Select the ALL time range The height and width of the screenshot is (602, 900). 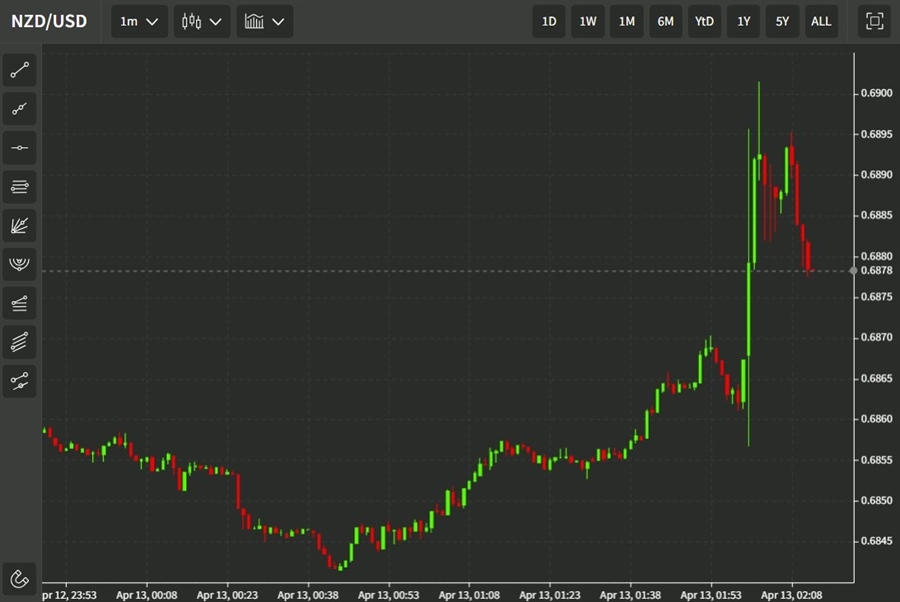(821, 21)
